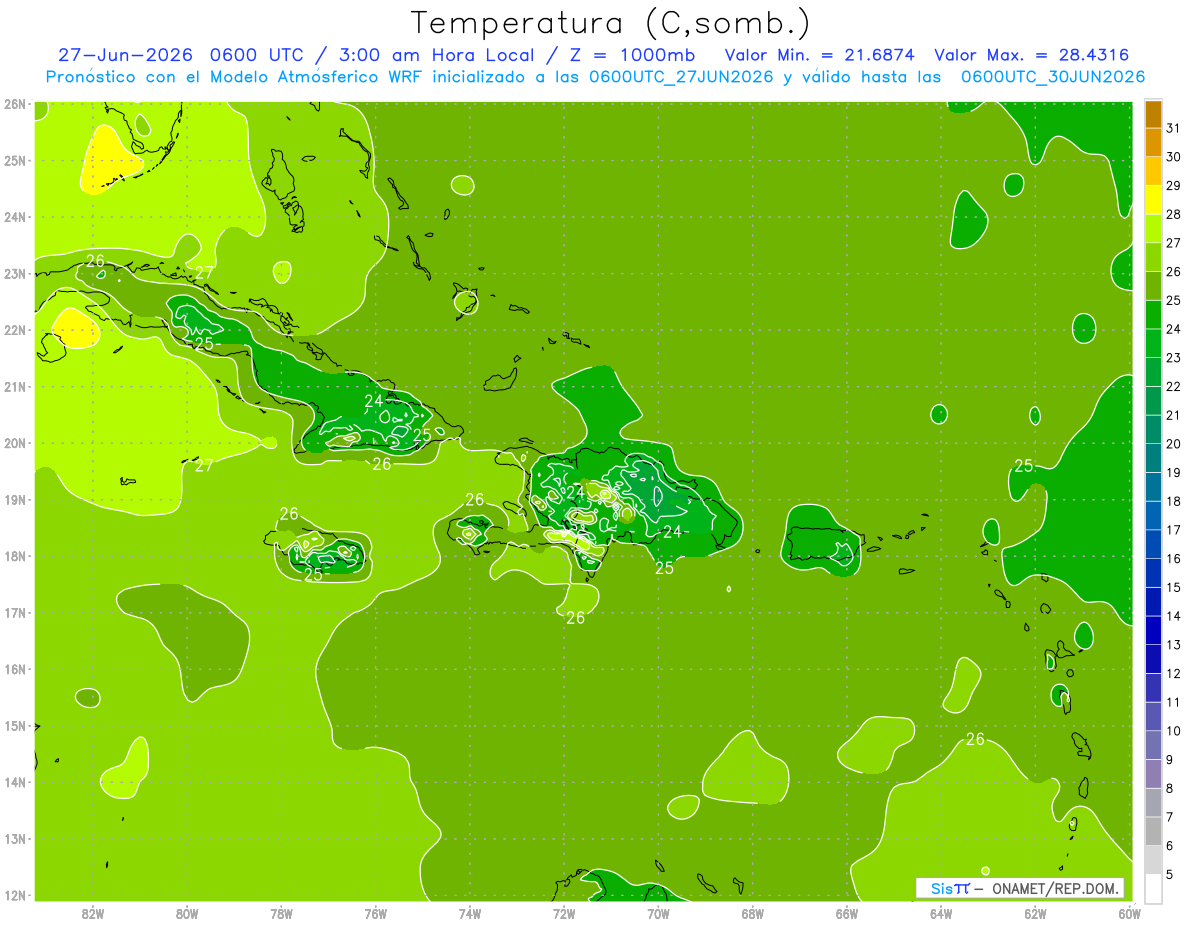This screenshot has height=927, width=1200.
Task: Click the "13N" latitude label
Action: tap(14, 838)
